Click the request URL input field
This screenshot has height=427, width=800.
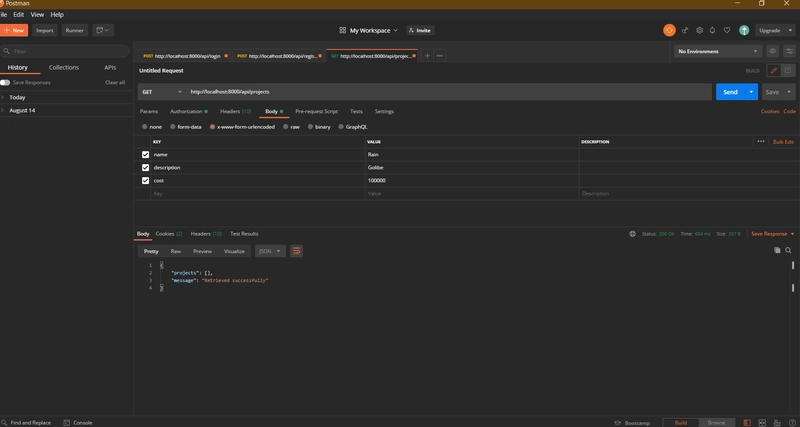click(449, 92)
